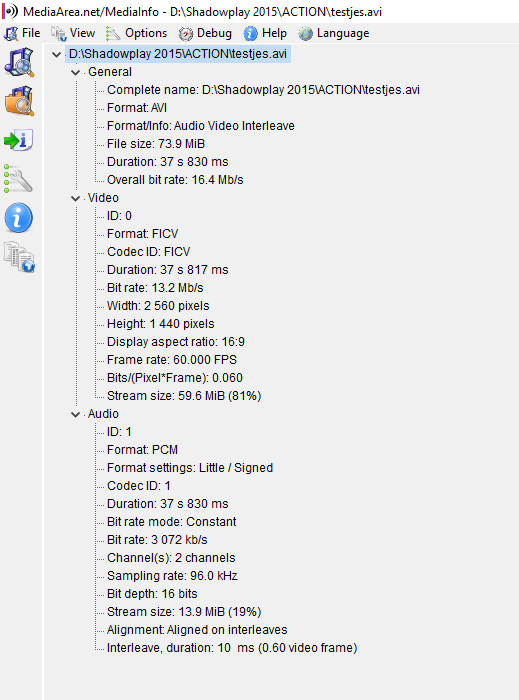Collapse the testjes.avi root tree node
The height and width of the screenshot is (700, 519).
click(56, 54)
